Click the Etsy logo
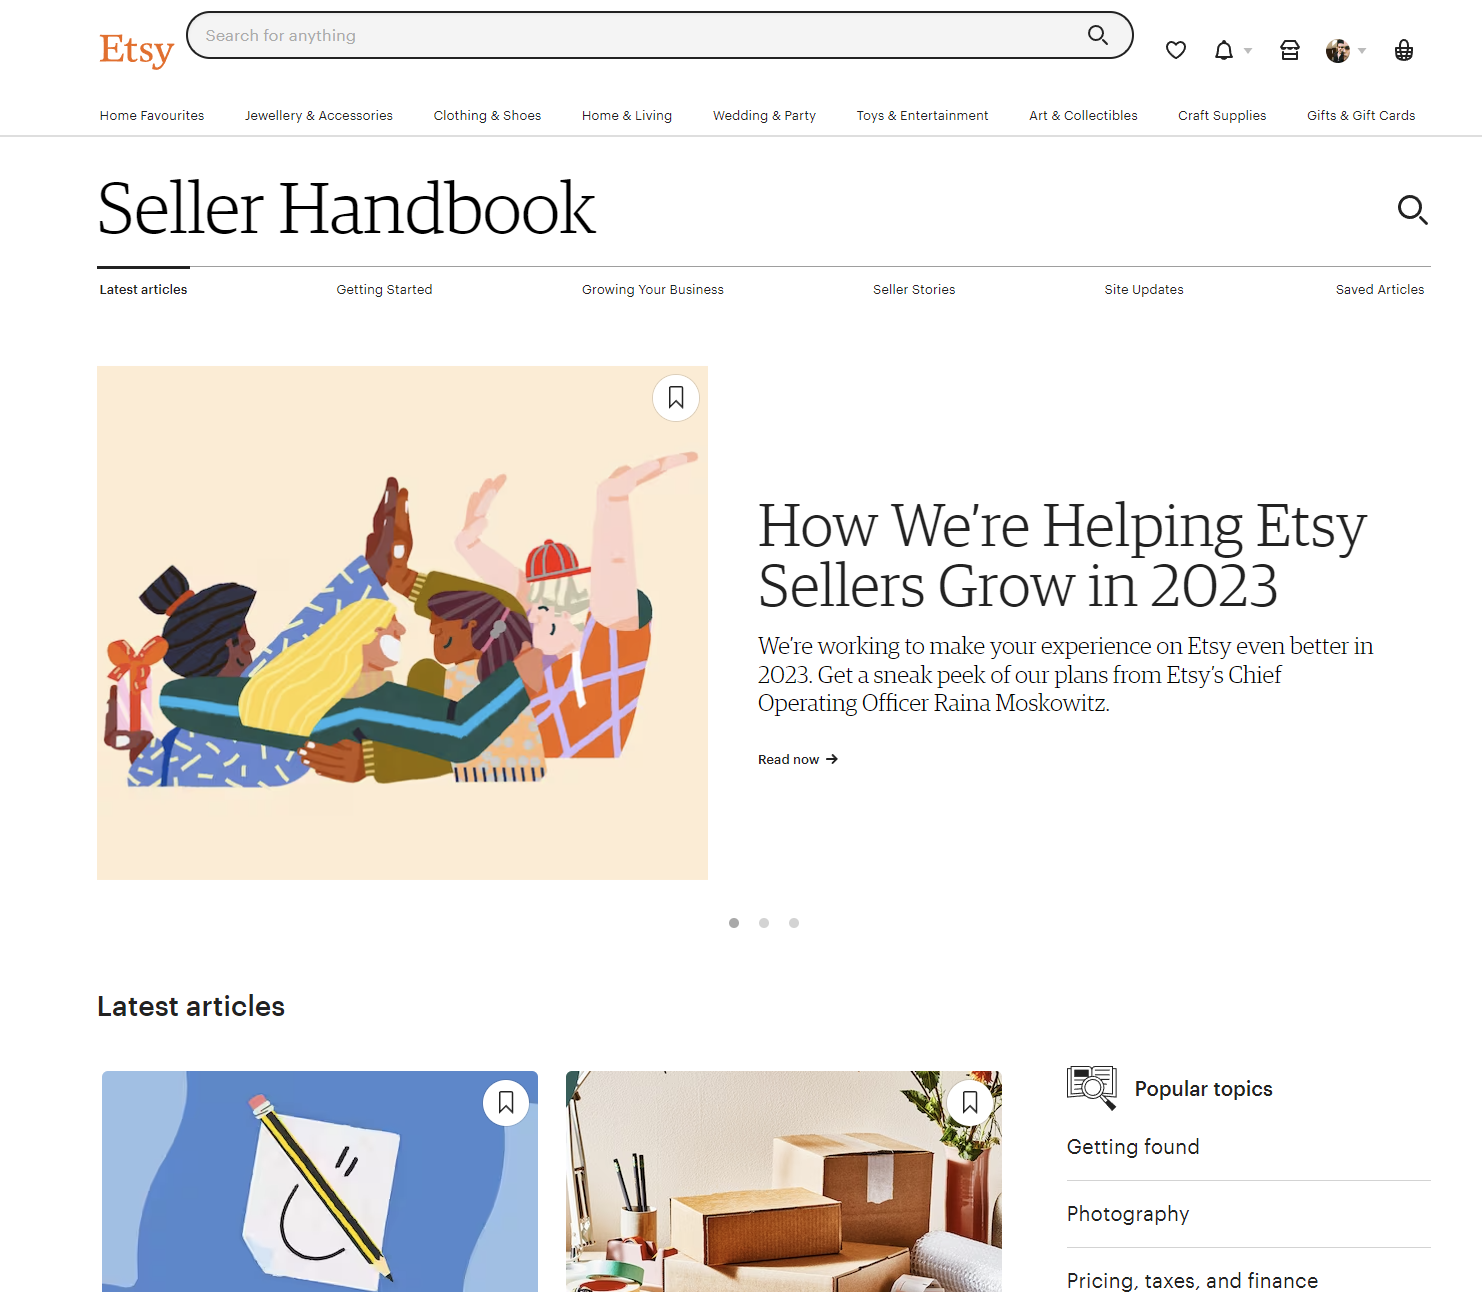Screen dimensions: 1482x1292 point(137,50)
